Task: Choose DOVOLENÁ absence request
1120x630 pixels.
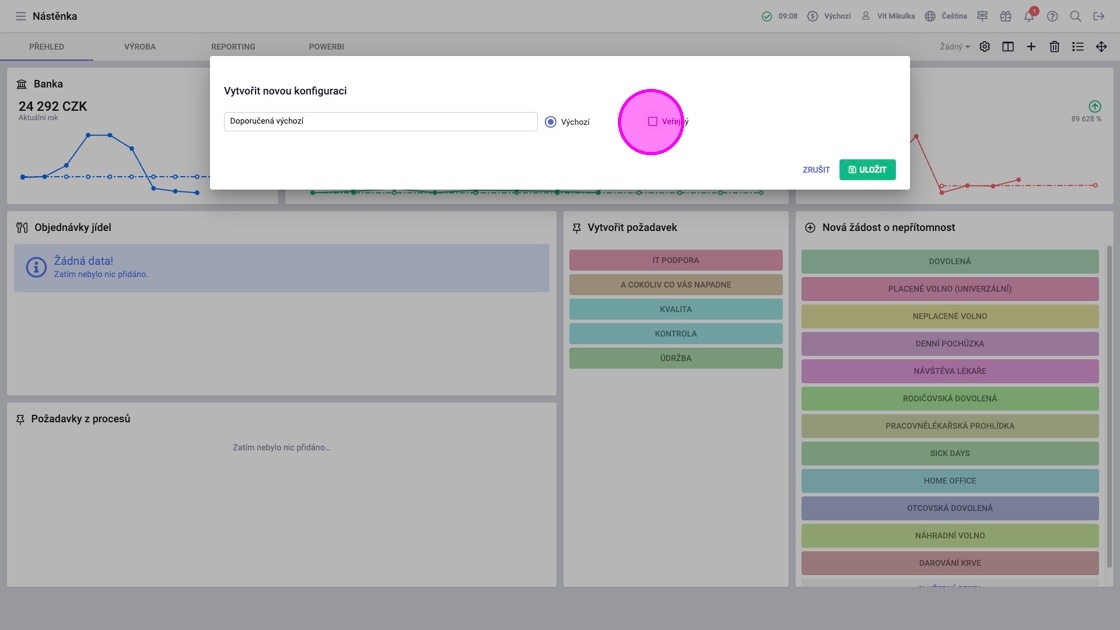Action: pos(950,261)
